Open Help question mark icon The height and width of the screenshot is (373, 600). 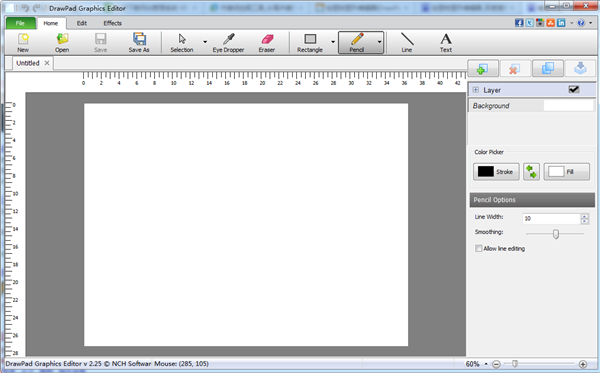pyautogui.click(x=581, y=23)
